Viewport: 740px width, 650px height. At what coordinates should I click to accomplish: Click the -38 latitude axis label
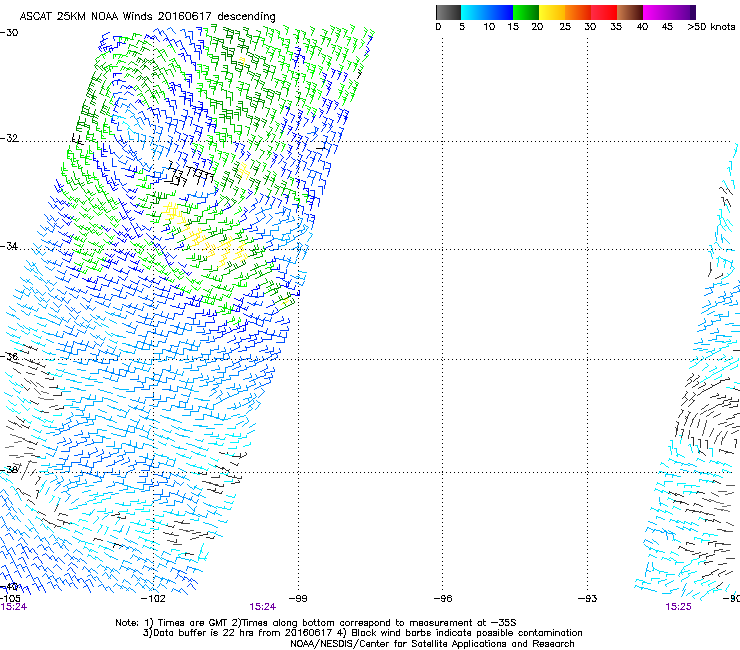9,470
